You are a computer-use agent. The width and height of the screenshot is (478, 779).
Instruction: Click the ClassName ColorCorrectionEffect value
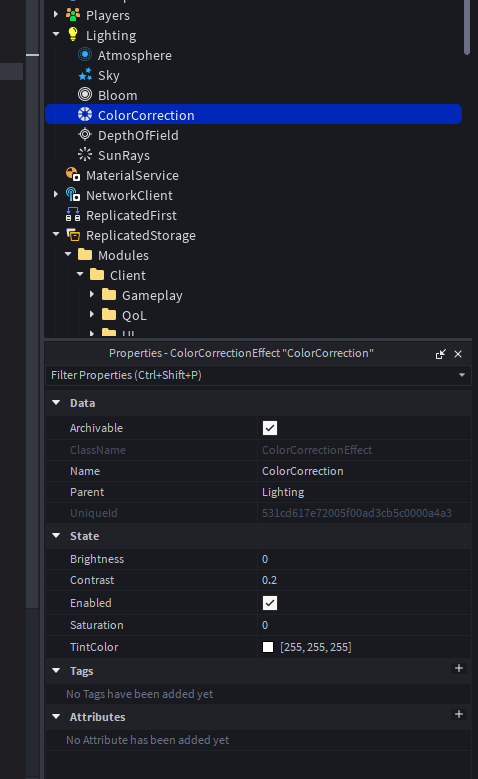(317, 450)
